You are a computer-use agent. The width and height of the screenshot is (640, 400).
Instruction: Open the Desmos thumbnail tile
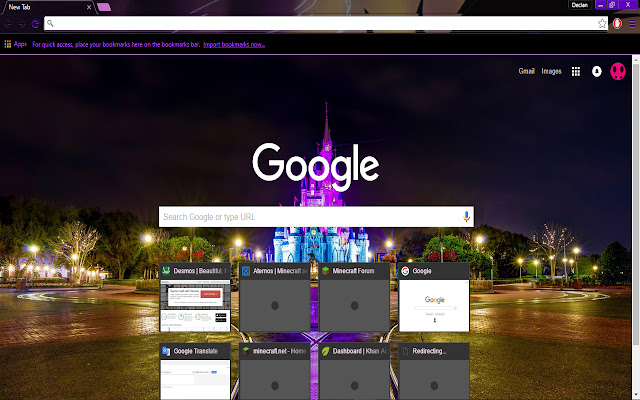tap(195, 297)
